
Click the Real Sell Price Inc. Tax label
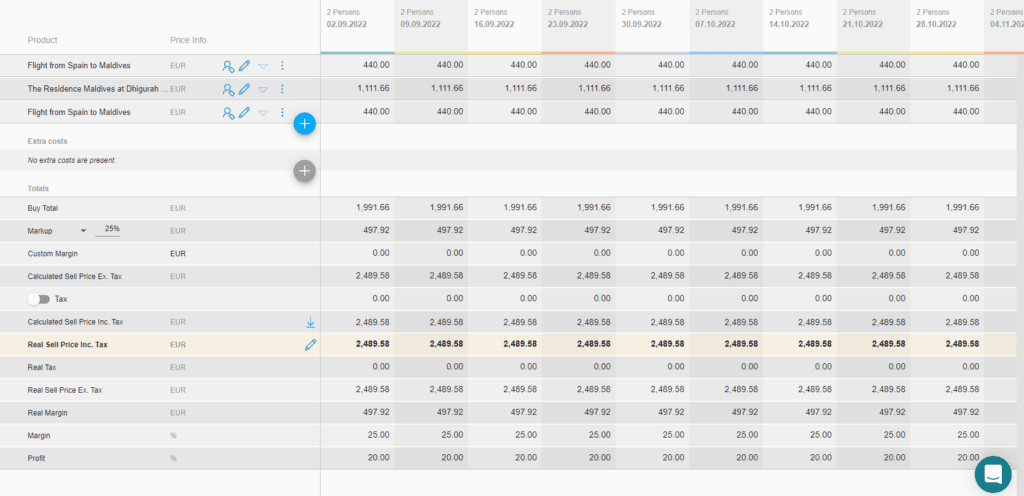coord(68,345)
